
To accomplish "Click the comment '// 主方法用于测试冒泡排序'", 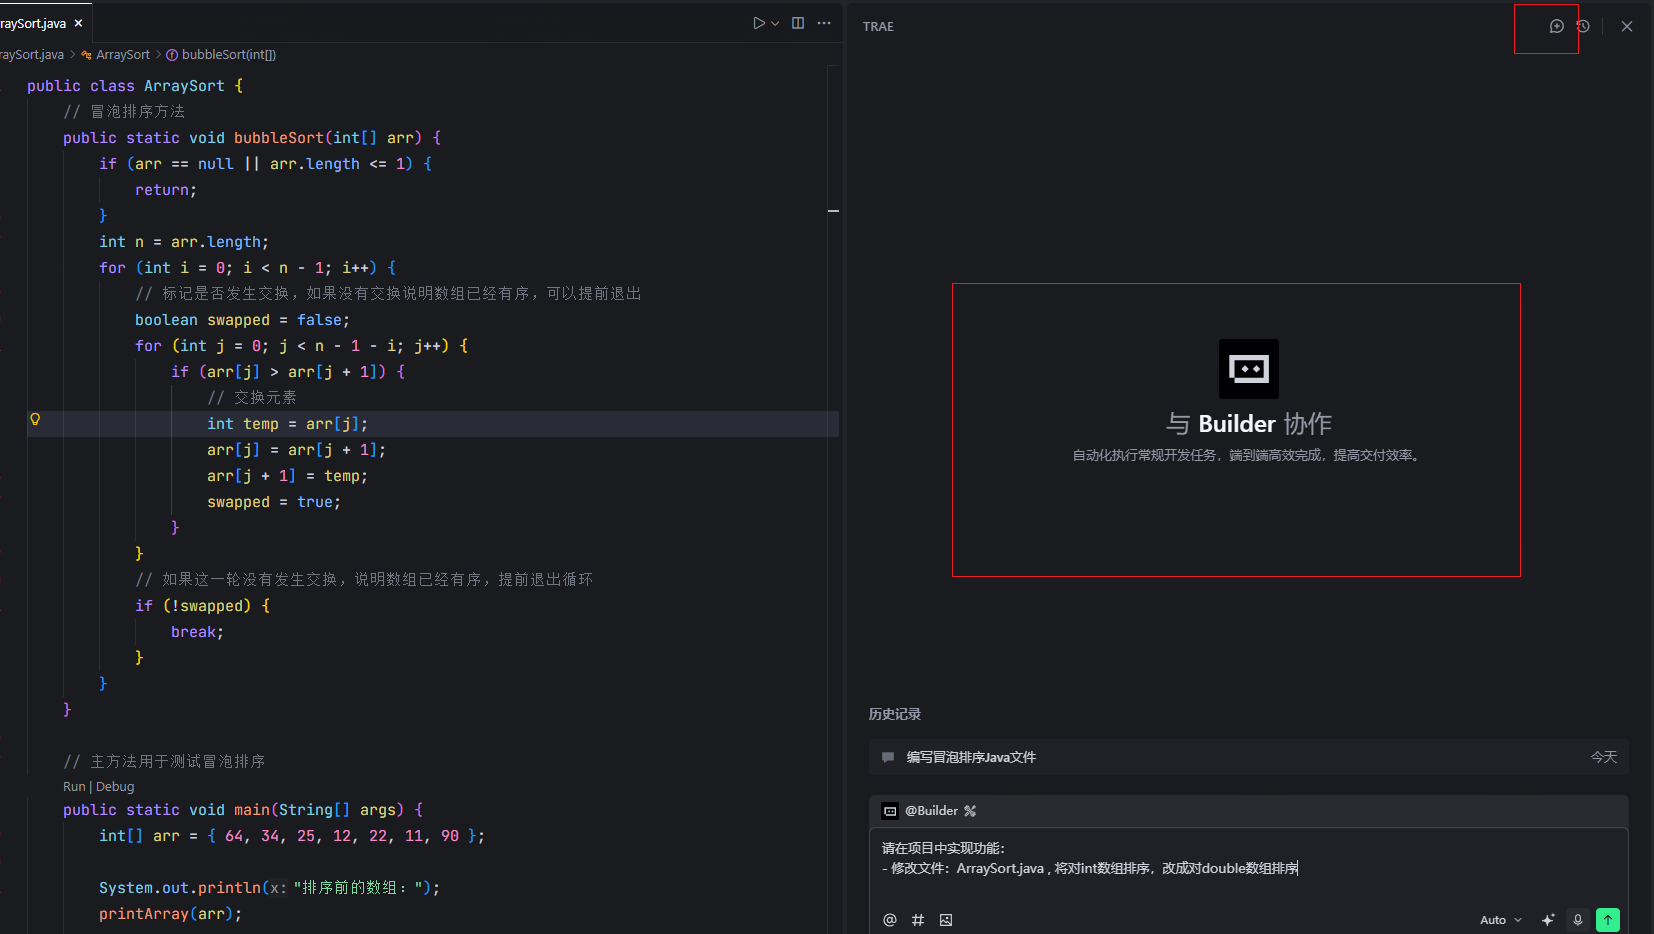I will click(164, 762).
